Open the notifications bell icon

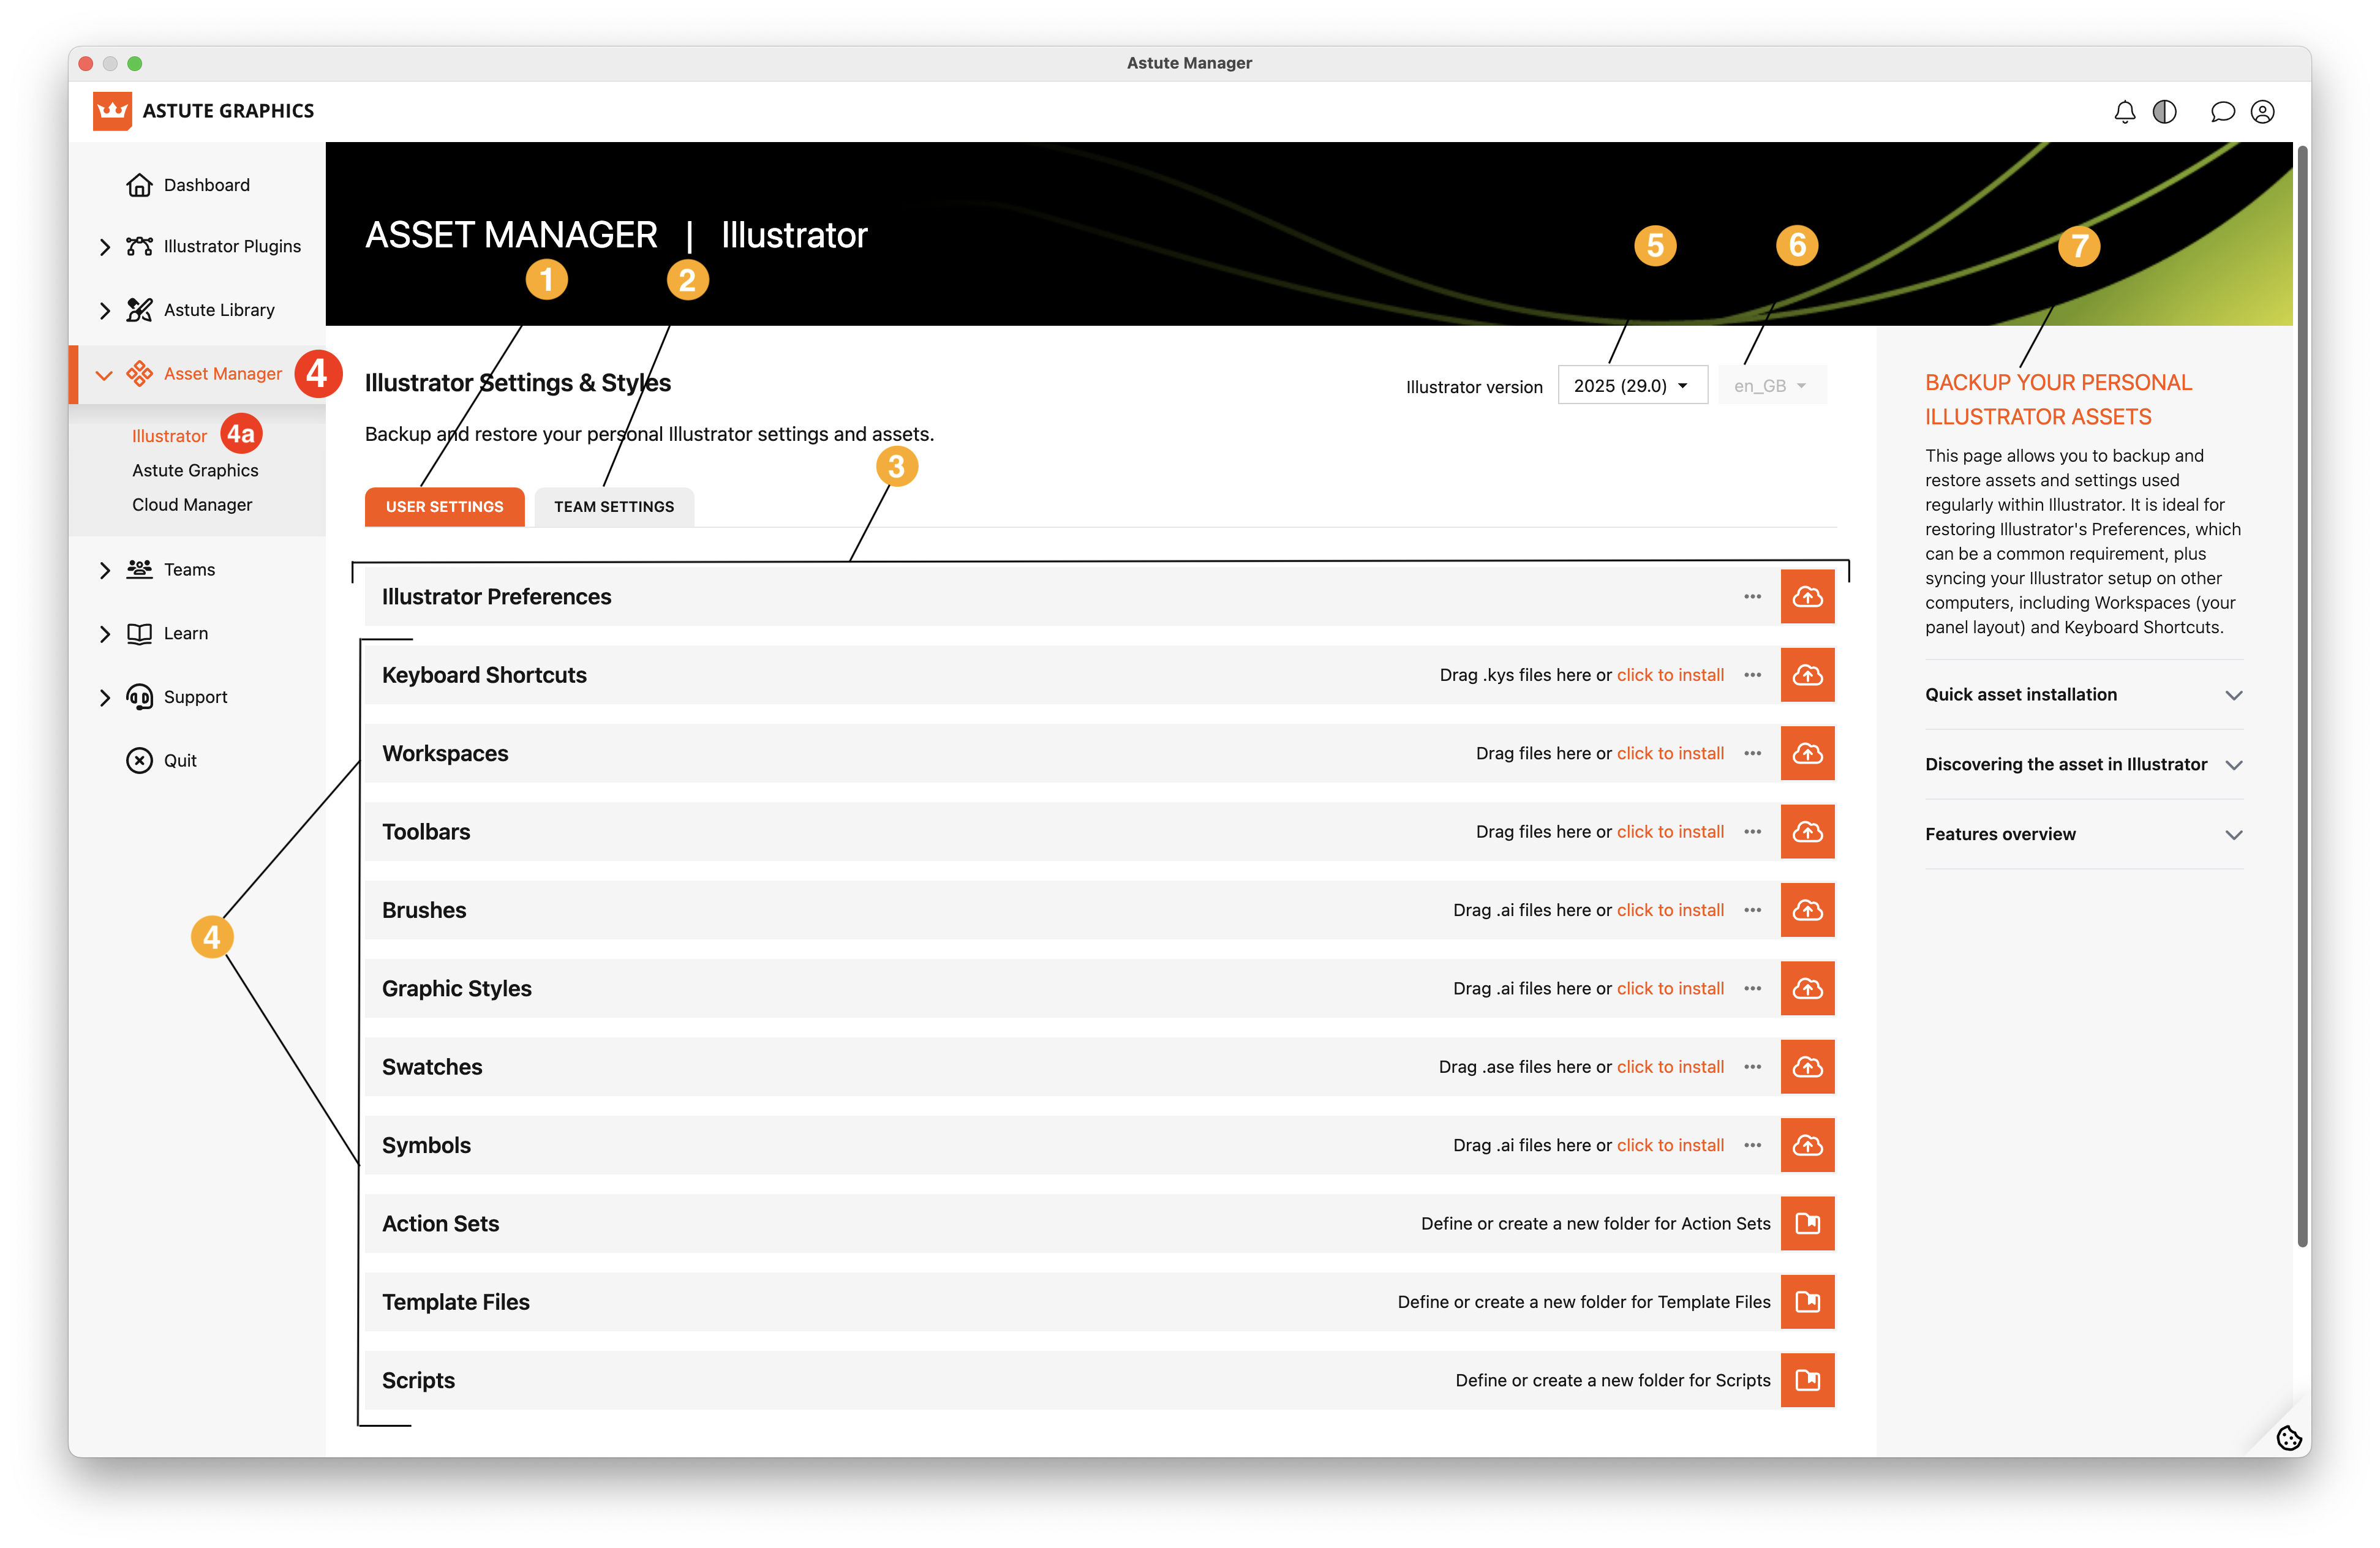click(x=2125, y=112)
